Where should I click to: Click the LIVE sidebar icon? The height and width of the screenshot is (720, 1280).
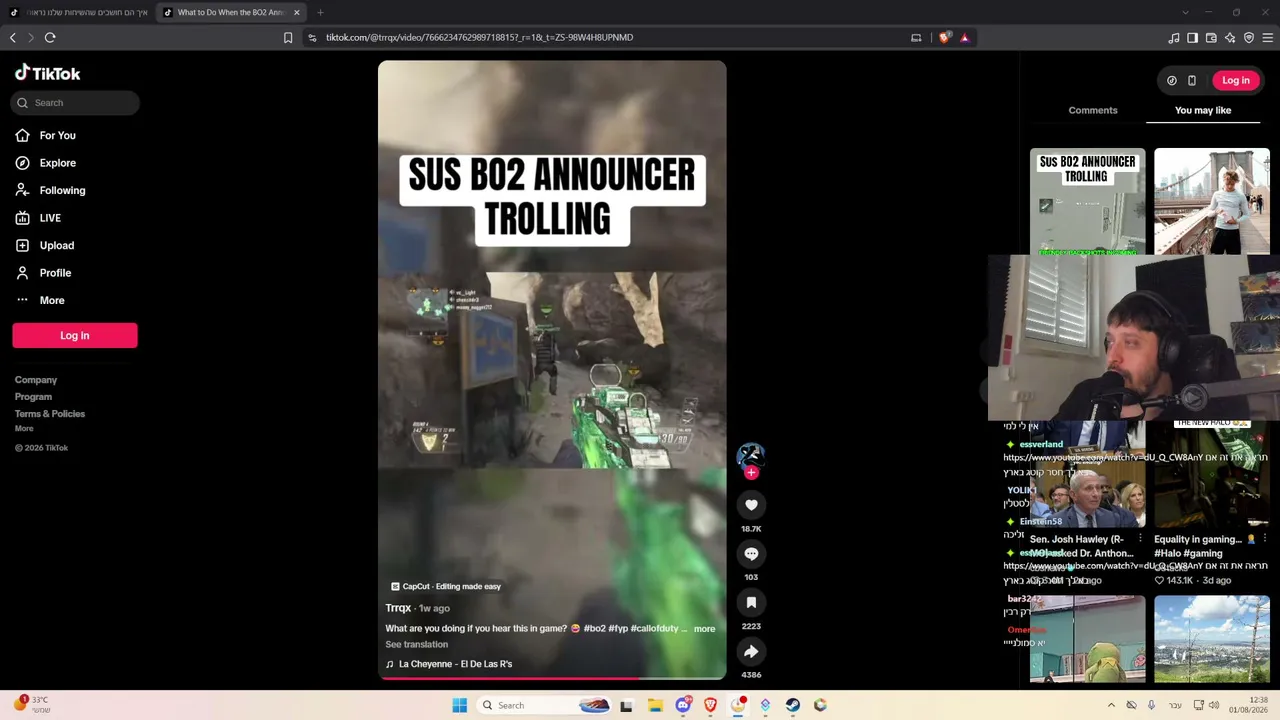[22, 218]
